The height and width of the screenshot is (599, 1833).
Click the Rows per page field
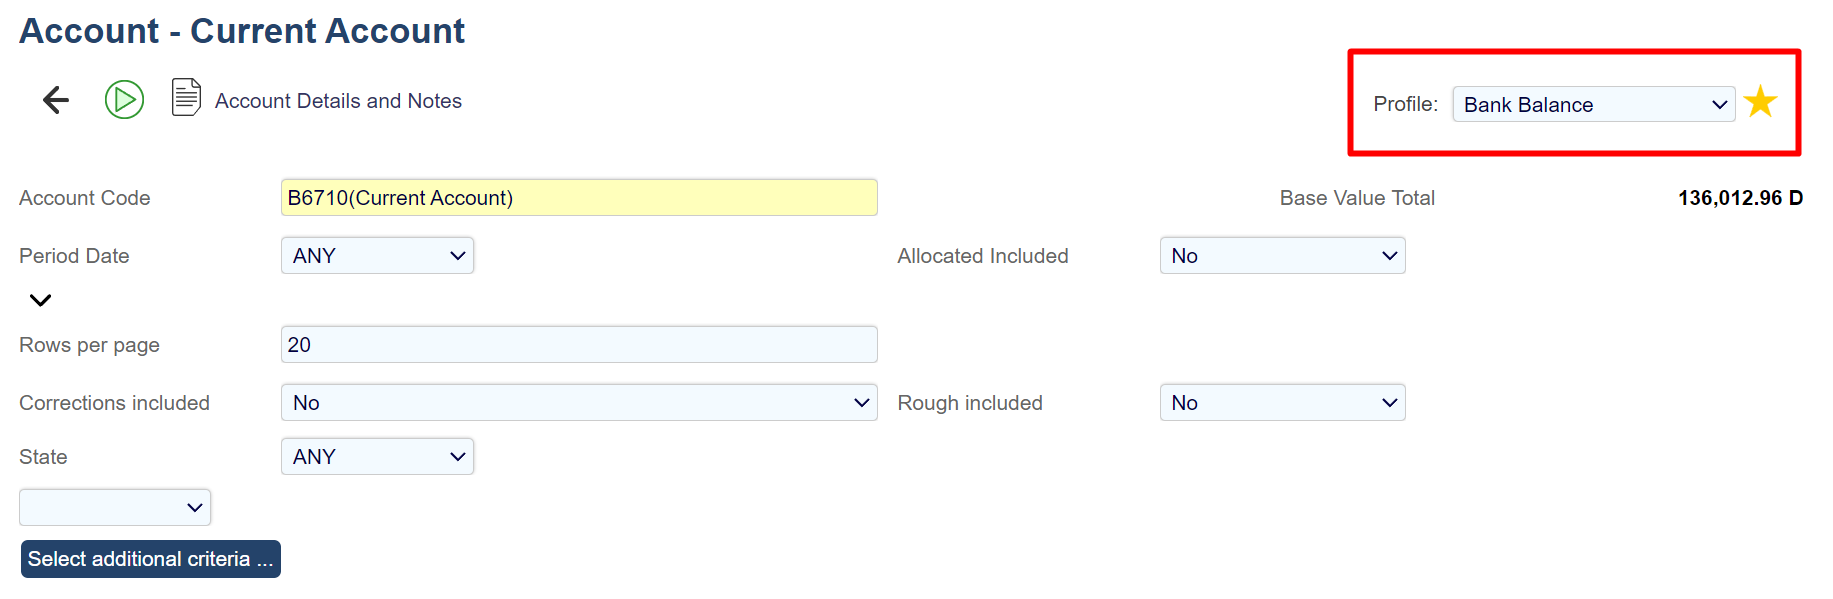tap(578, 345)
